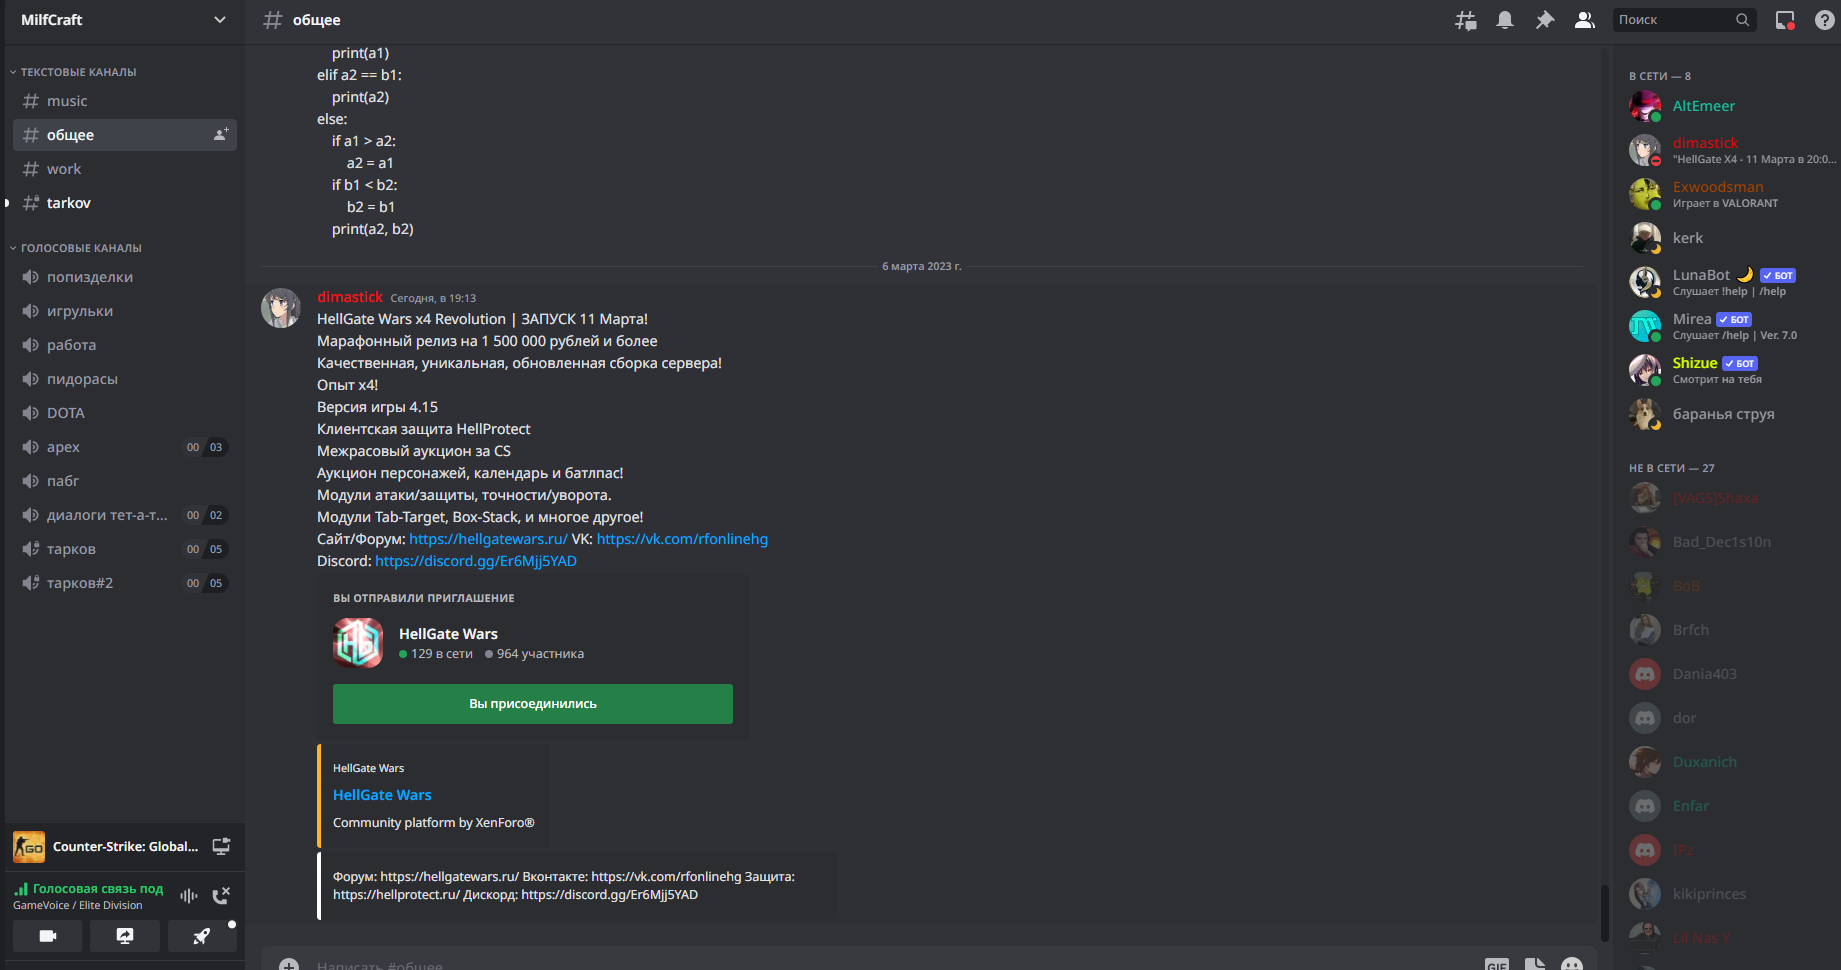1841x970 pixels.
Task: Join попизделки voice channel
Action: pyautogui.click(x=125, y=277)
